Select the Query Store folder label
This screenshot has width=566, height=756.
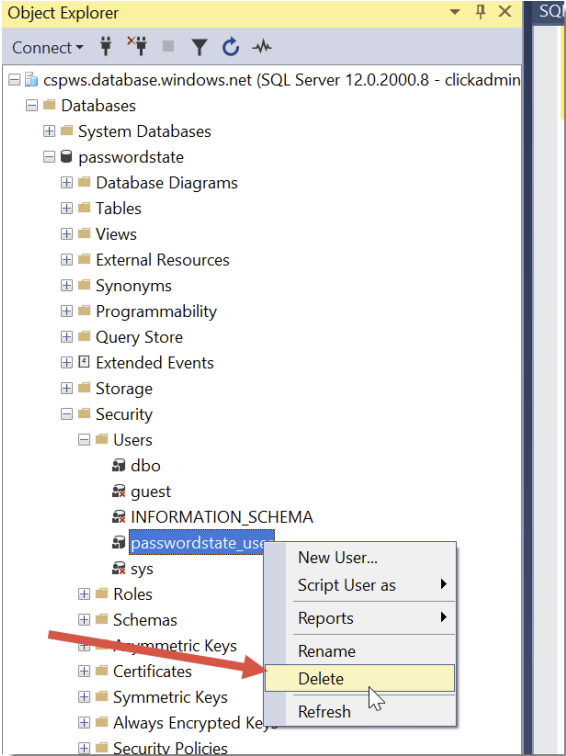point(139,337)
